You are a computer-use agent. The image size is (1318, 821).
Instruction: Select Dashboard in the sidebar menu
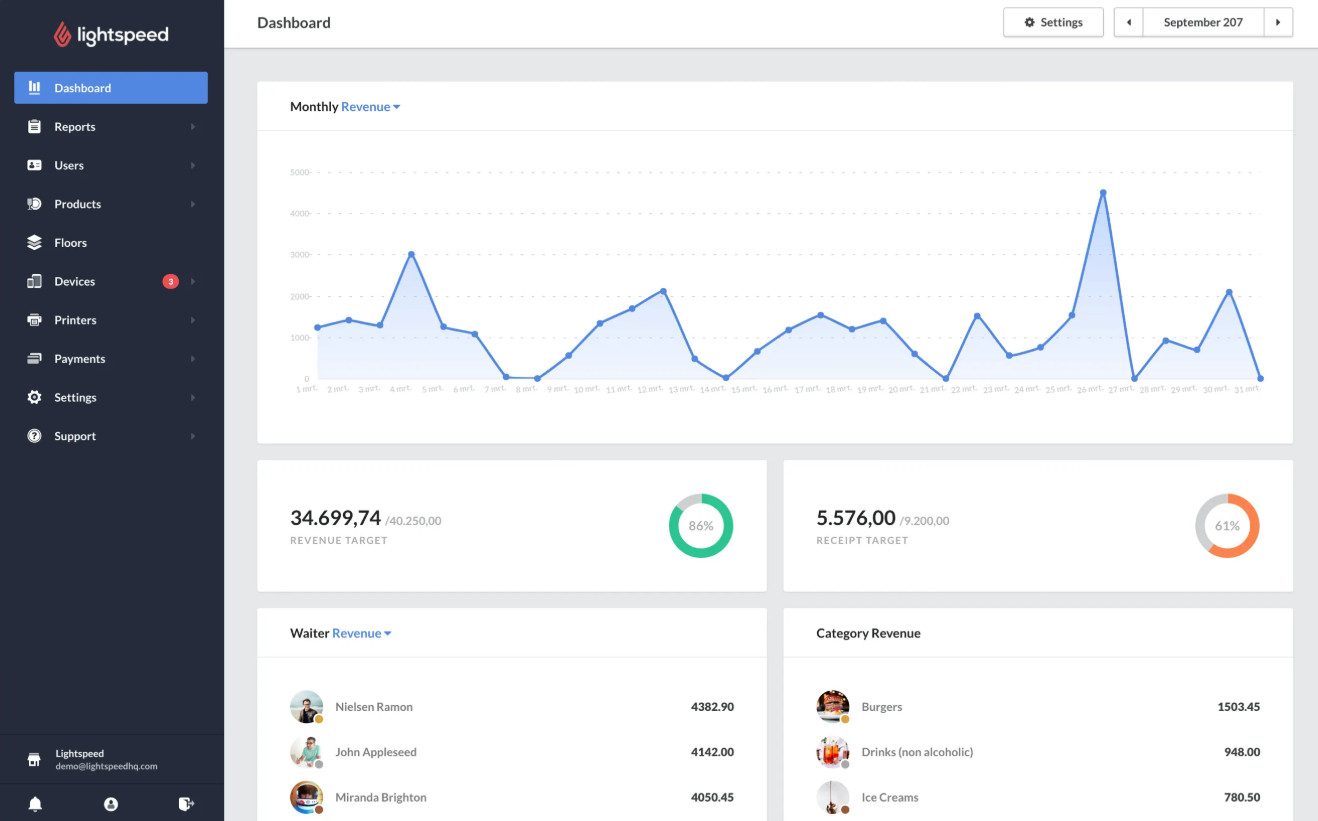pos(111,88)
